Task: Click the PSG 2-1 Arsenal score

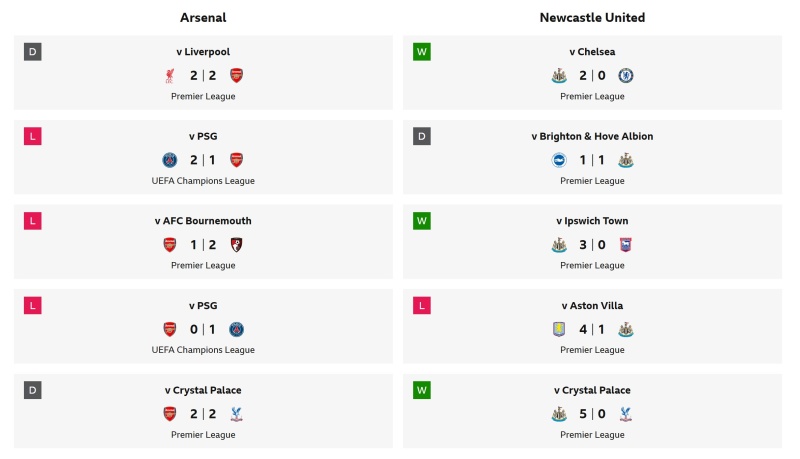Action: point(203,160)
